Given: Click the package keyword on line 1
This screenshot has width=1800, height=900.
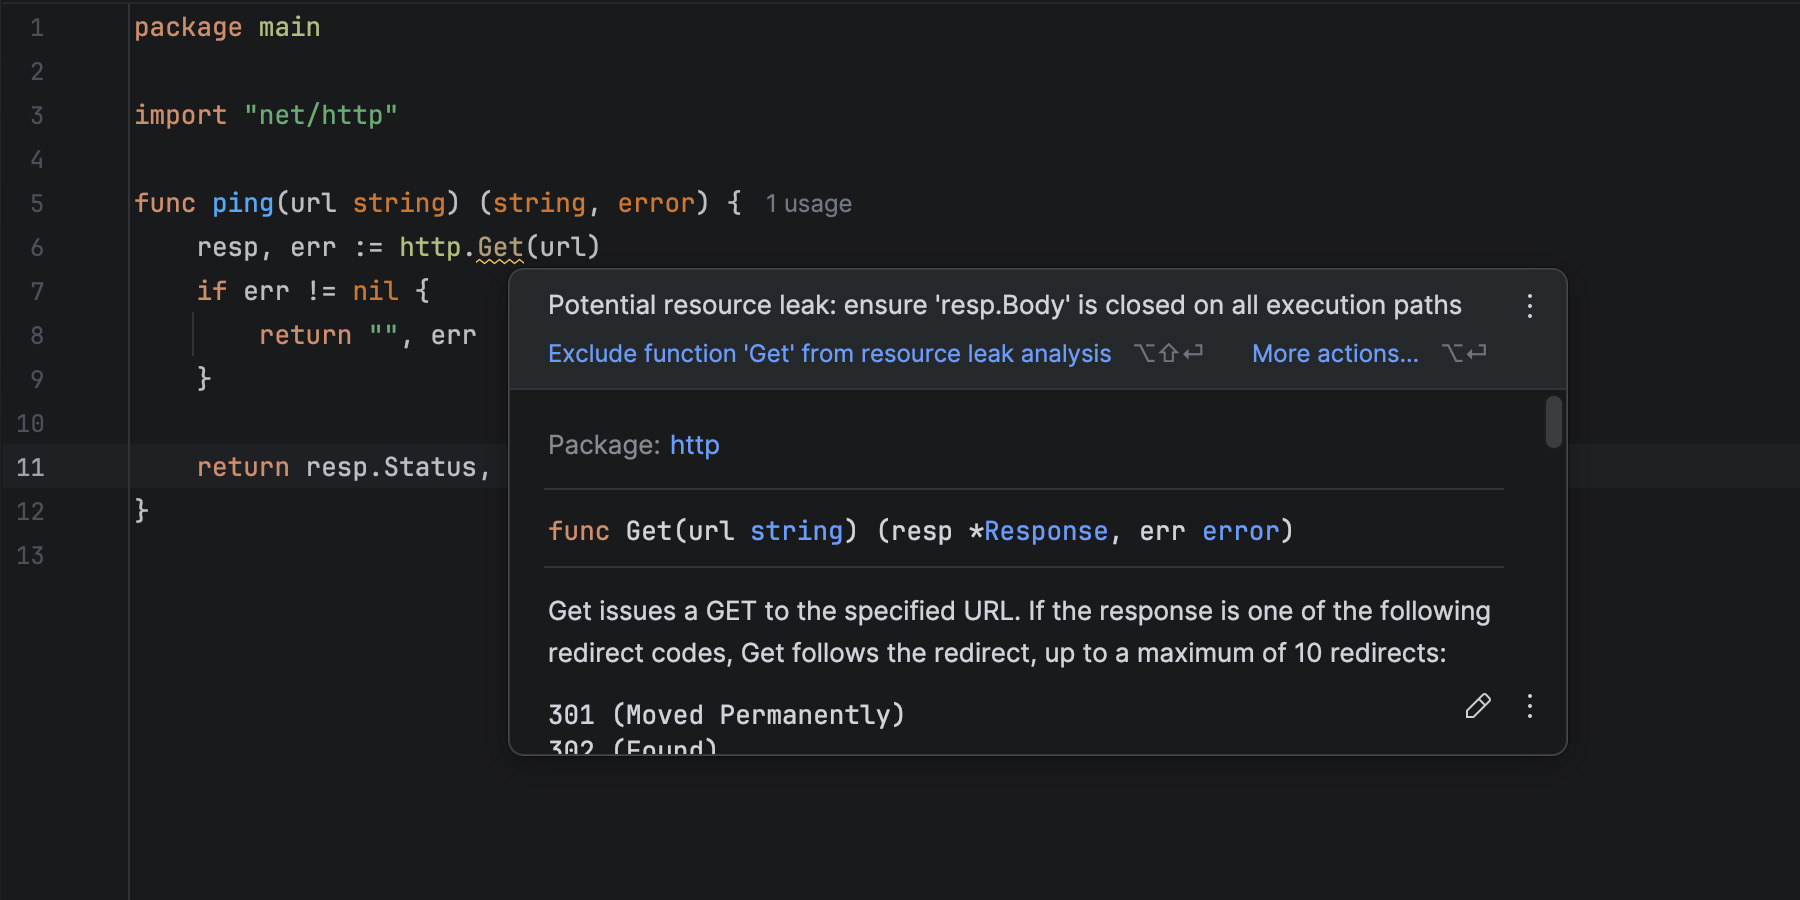Looking at the screenshot, I should pos(188,27).
